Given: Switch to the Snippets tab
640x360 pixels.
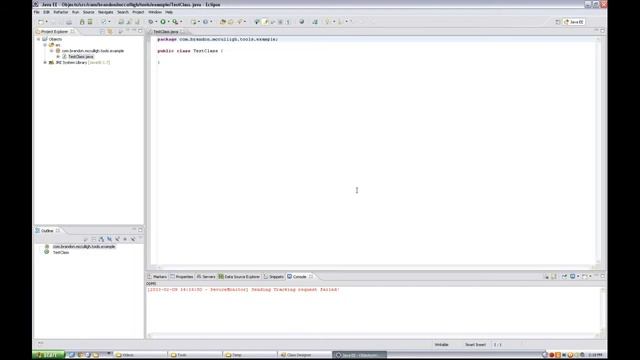Looking at the screenshot, I should (x=273, y=277).
